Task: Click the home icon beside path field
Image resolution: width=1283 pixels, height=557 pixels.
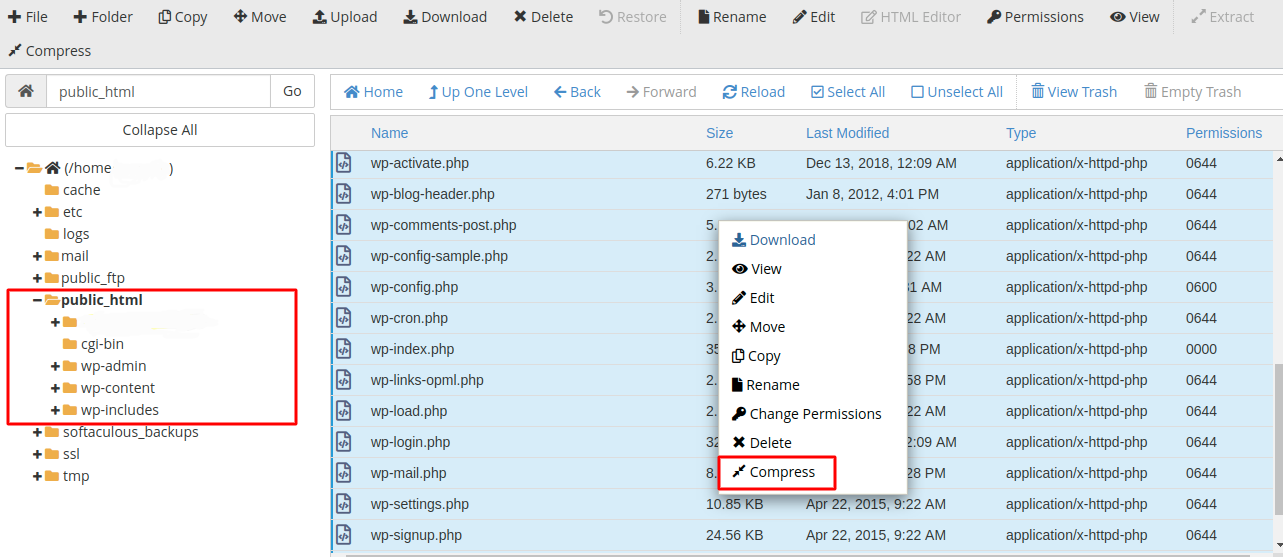Action: click(x=26, y=91)
